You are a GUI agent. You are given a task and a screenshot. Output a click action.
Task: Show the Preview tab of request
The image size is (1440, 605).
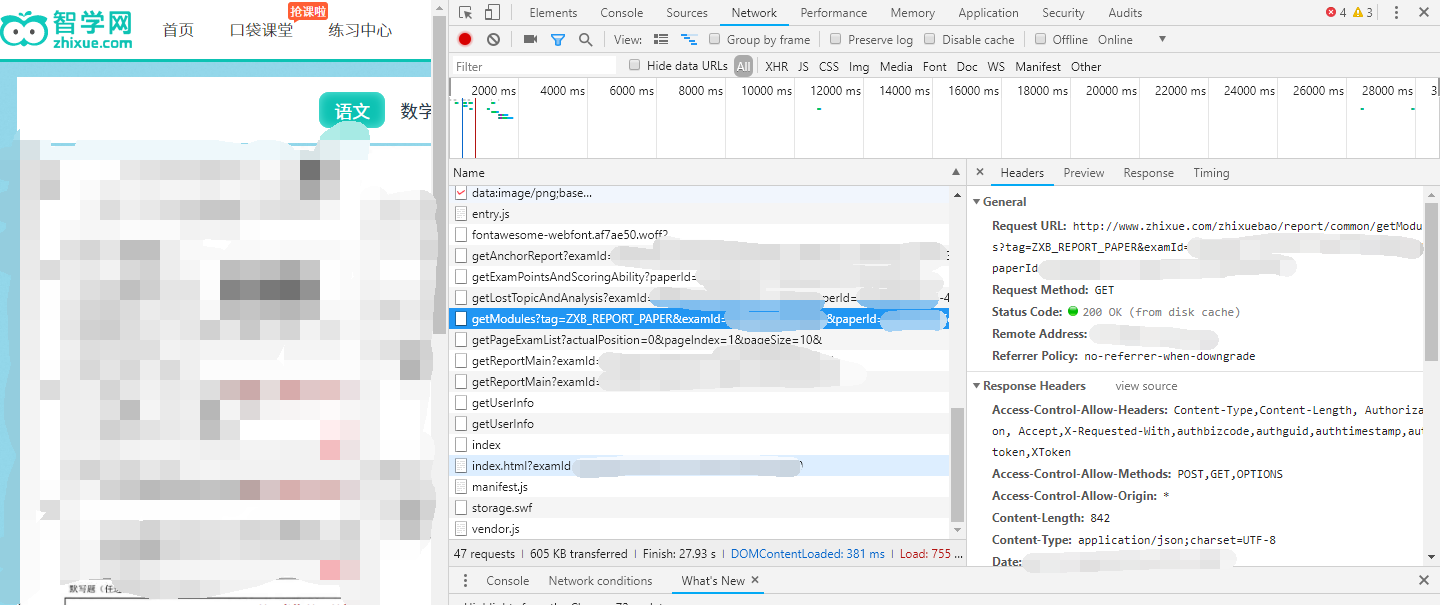point(1084,172)
